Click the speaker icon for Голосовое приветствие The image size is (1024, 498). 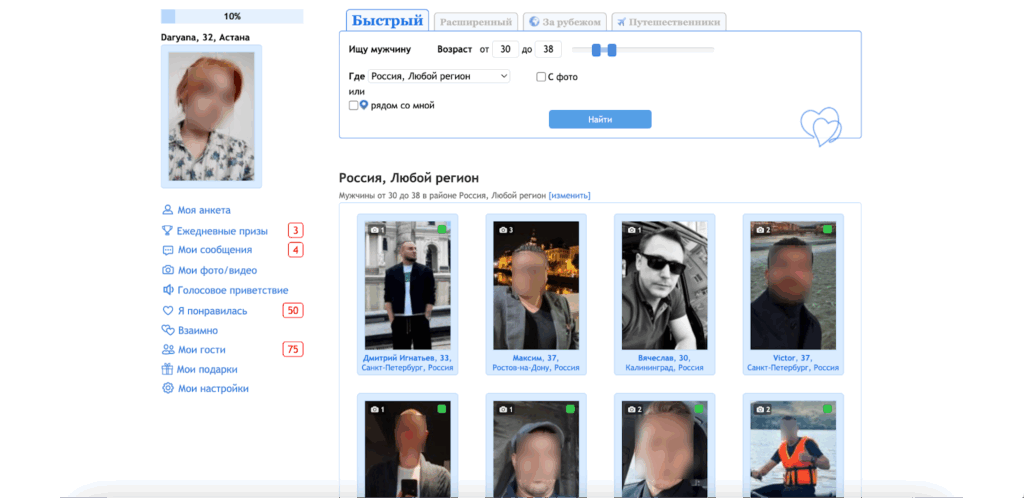168,290
